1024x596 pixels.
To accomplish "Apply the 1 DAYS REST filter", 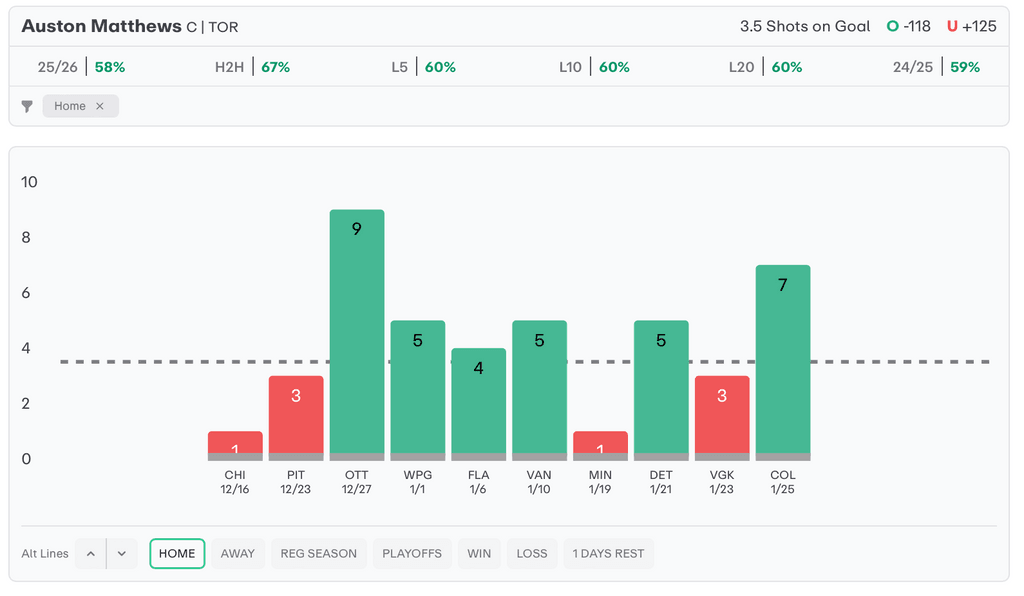I will coord(608,553).
